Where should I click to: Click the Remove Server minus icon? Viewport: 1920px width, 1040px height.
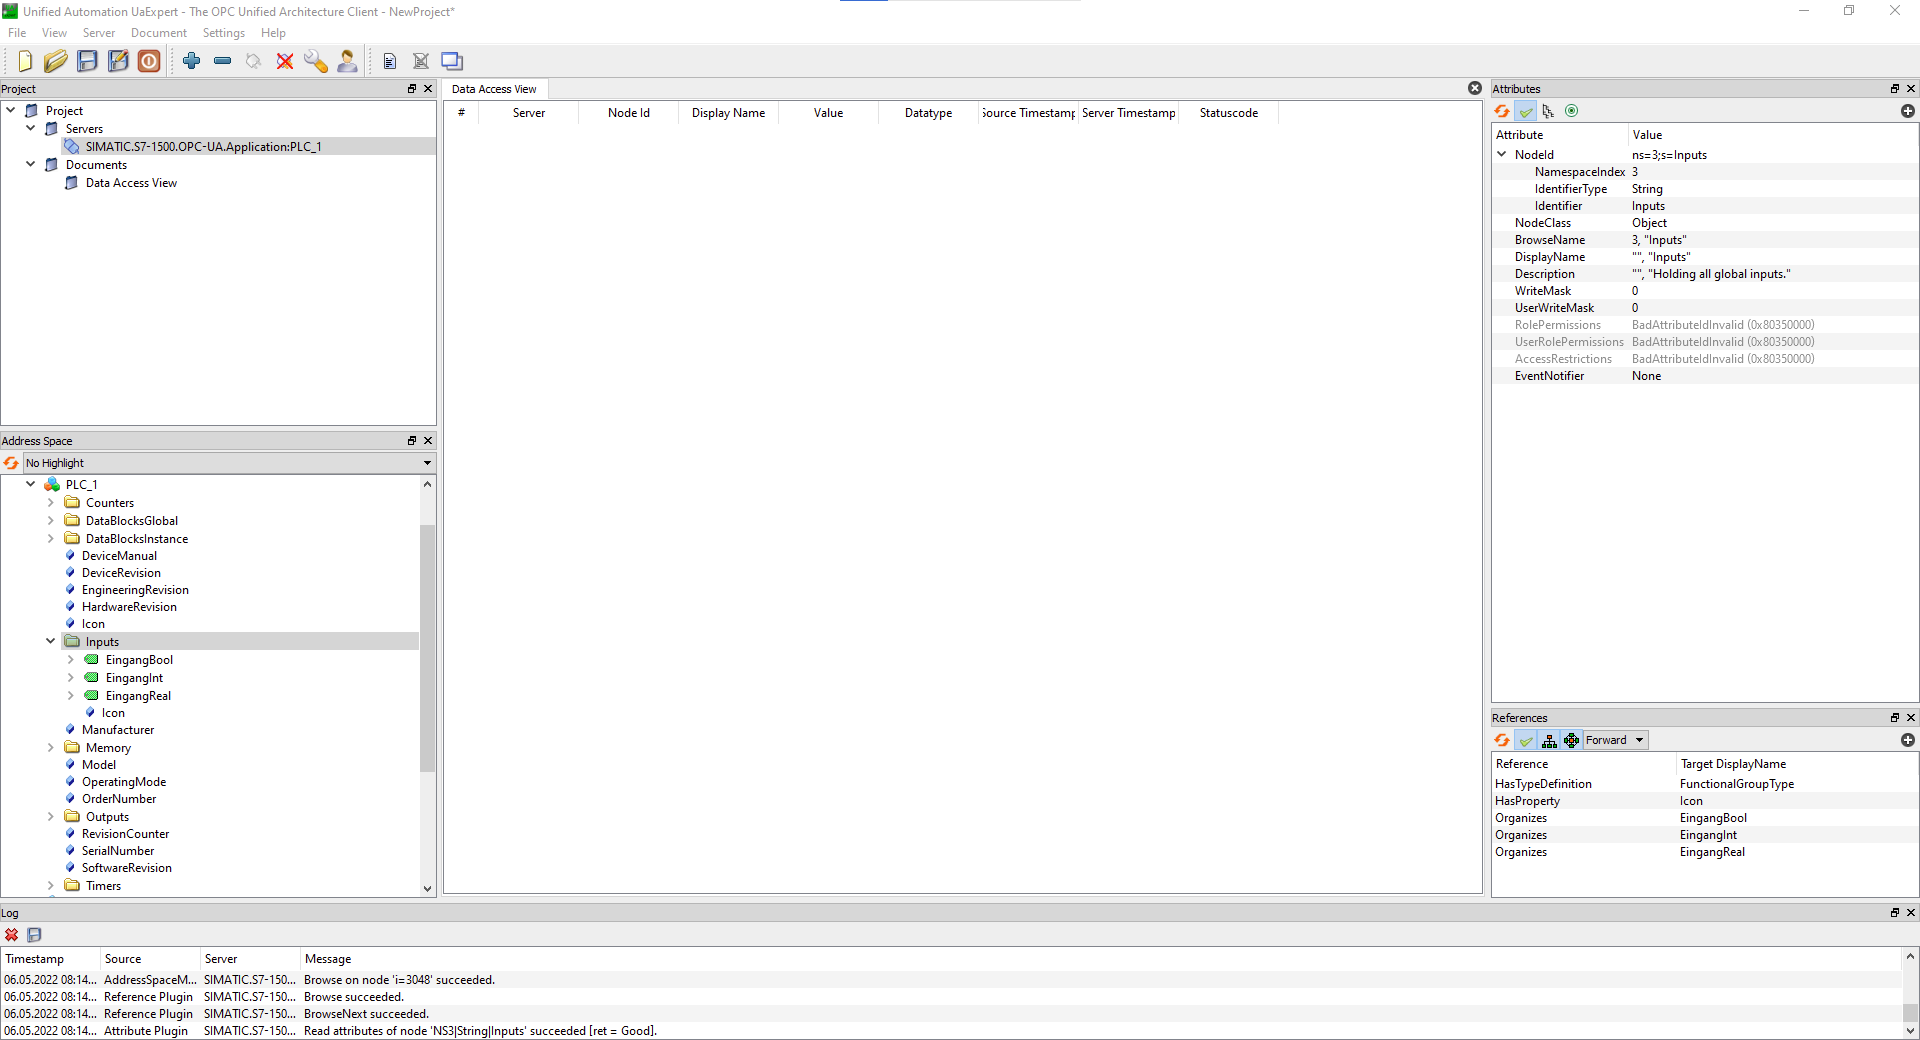coord(222,61)
